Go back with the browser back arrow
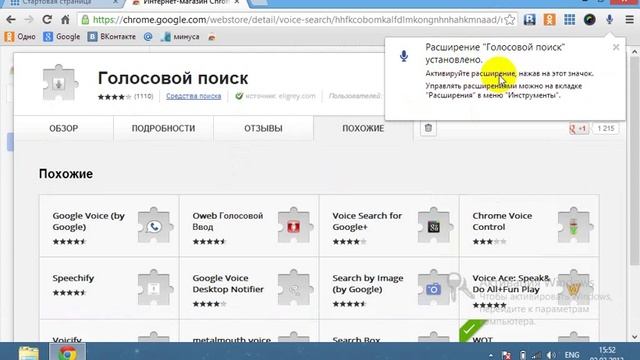 11,20
